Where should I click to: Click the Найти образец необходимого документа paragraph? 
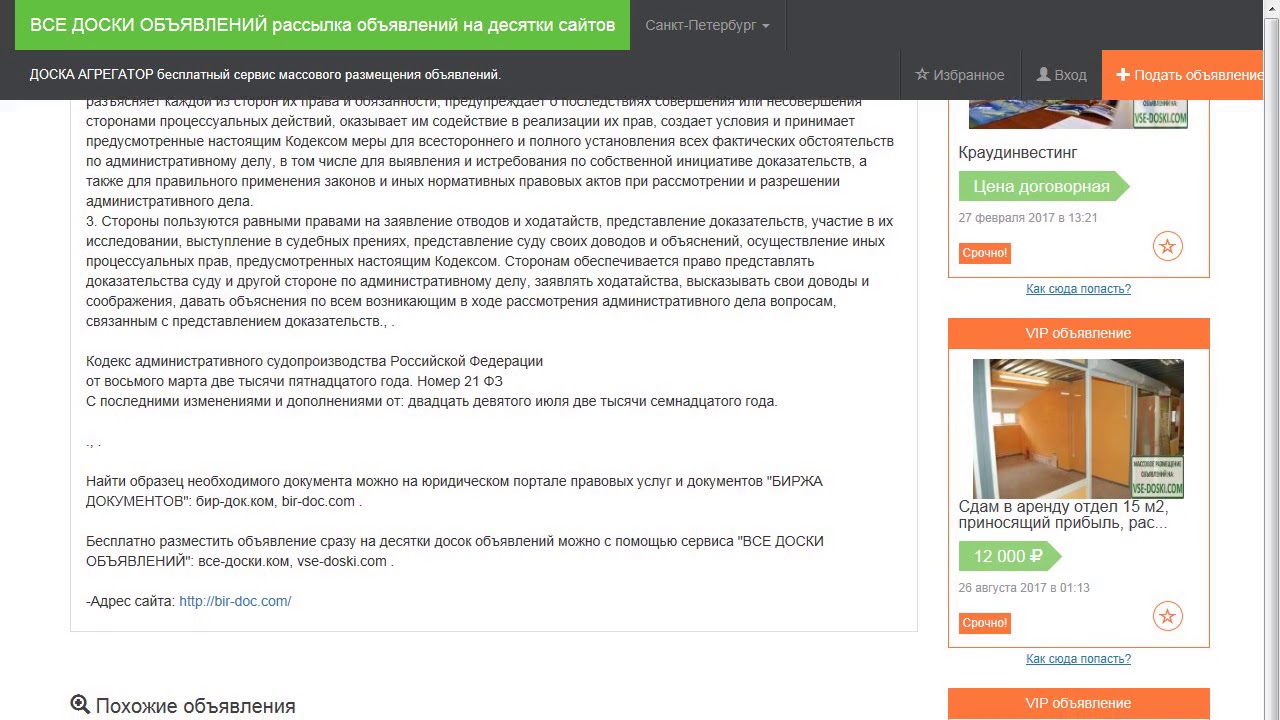[x=454, y=491]
